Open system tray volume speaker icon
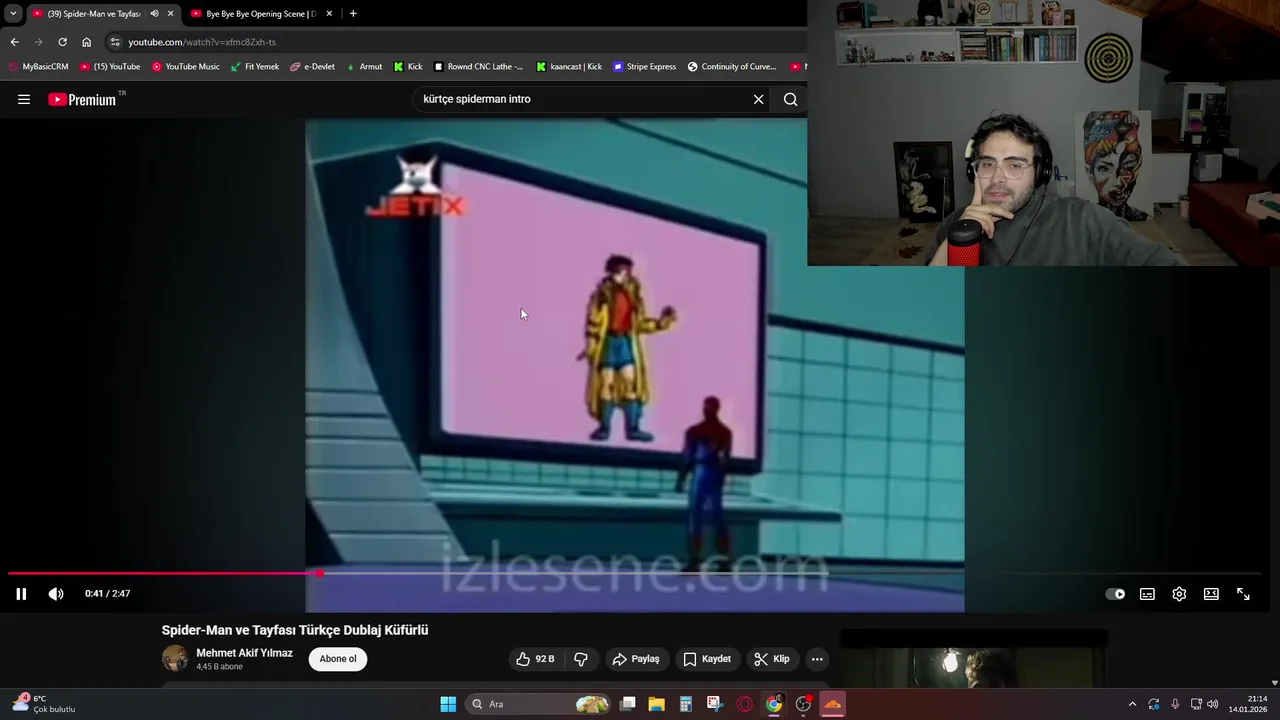The height and width of the screenshot is (720, 1280). [1213, 704]
